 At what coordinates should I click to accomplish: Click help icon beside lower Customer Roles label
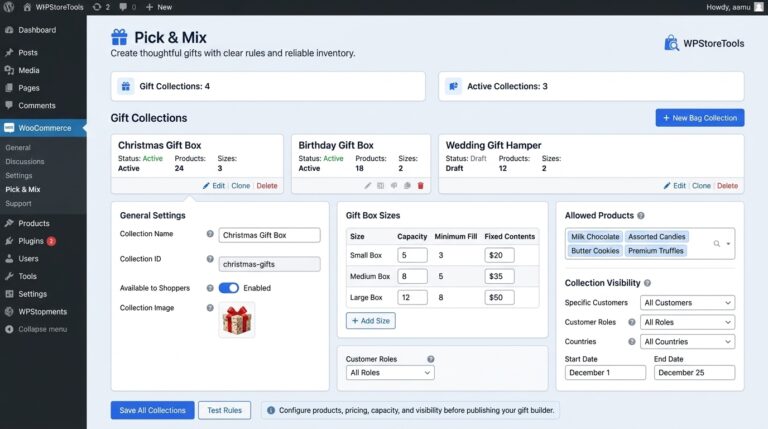431,359
